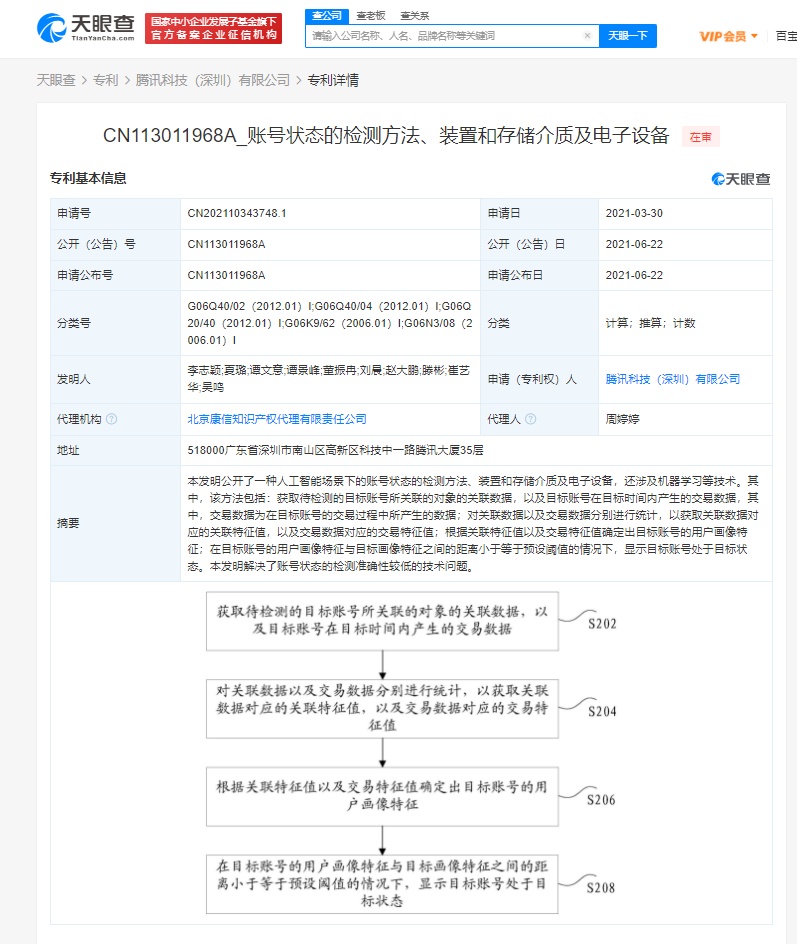Click the inventors list starting 李志颖
Image resolution: width=797 pixels, height=944 pixels.
329,379
